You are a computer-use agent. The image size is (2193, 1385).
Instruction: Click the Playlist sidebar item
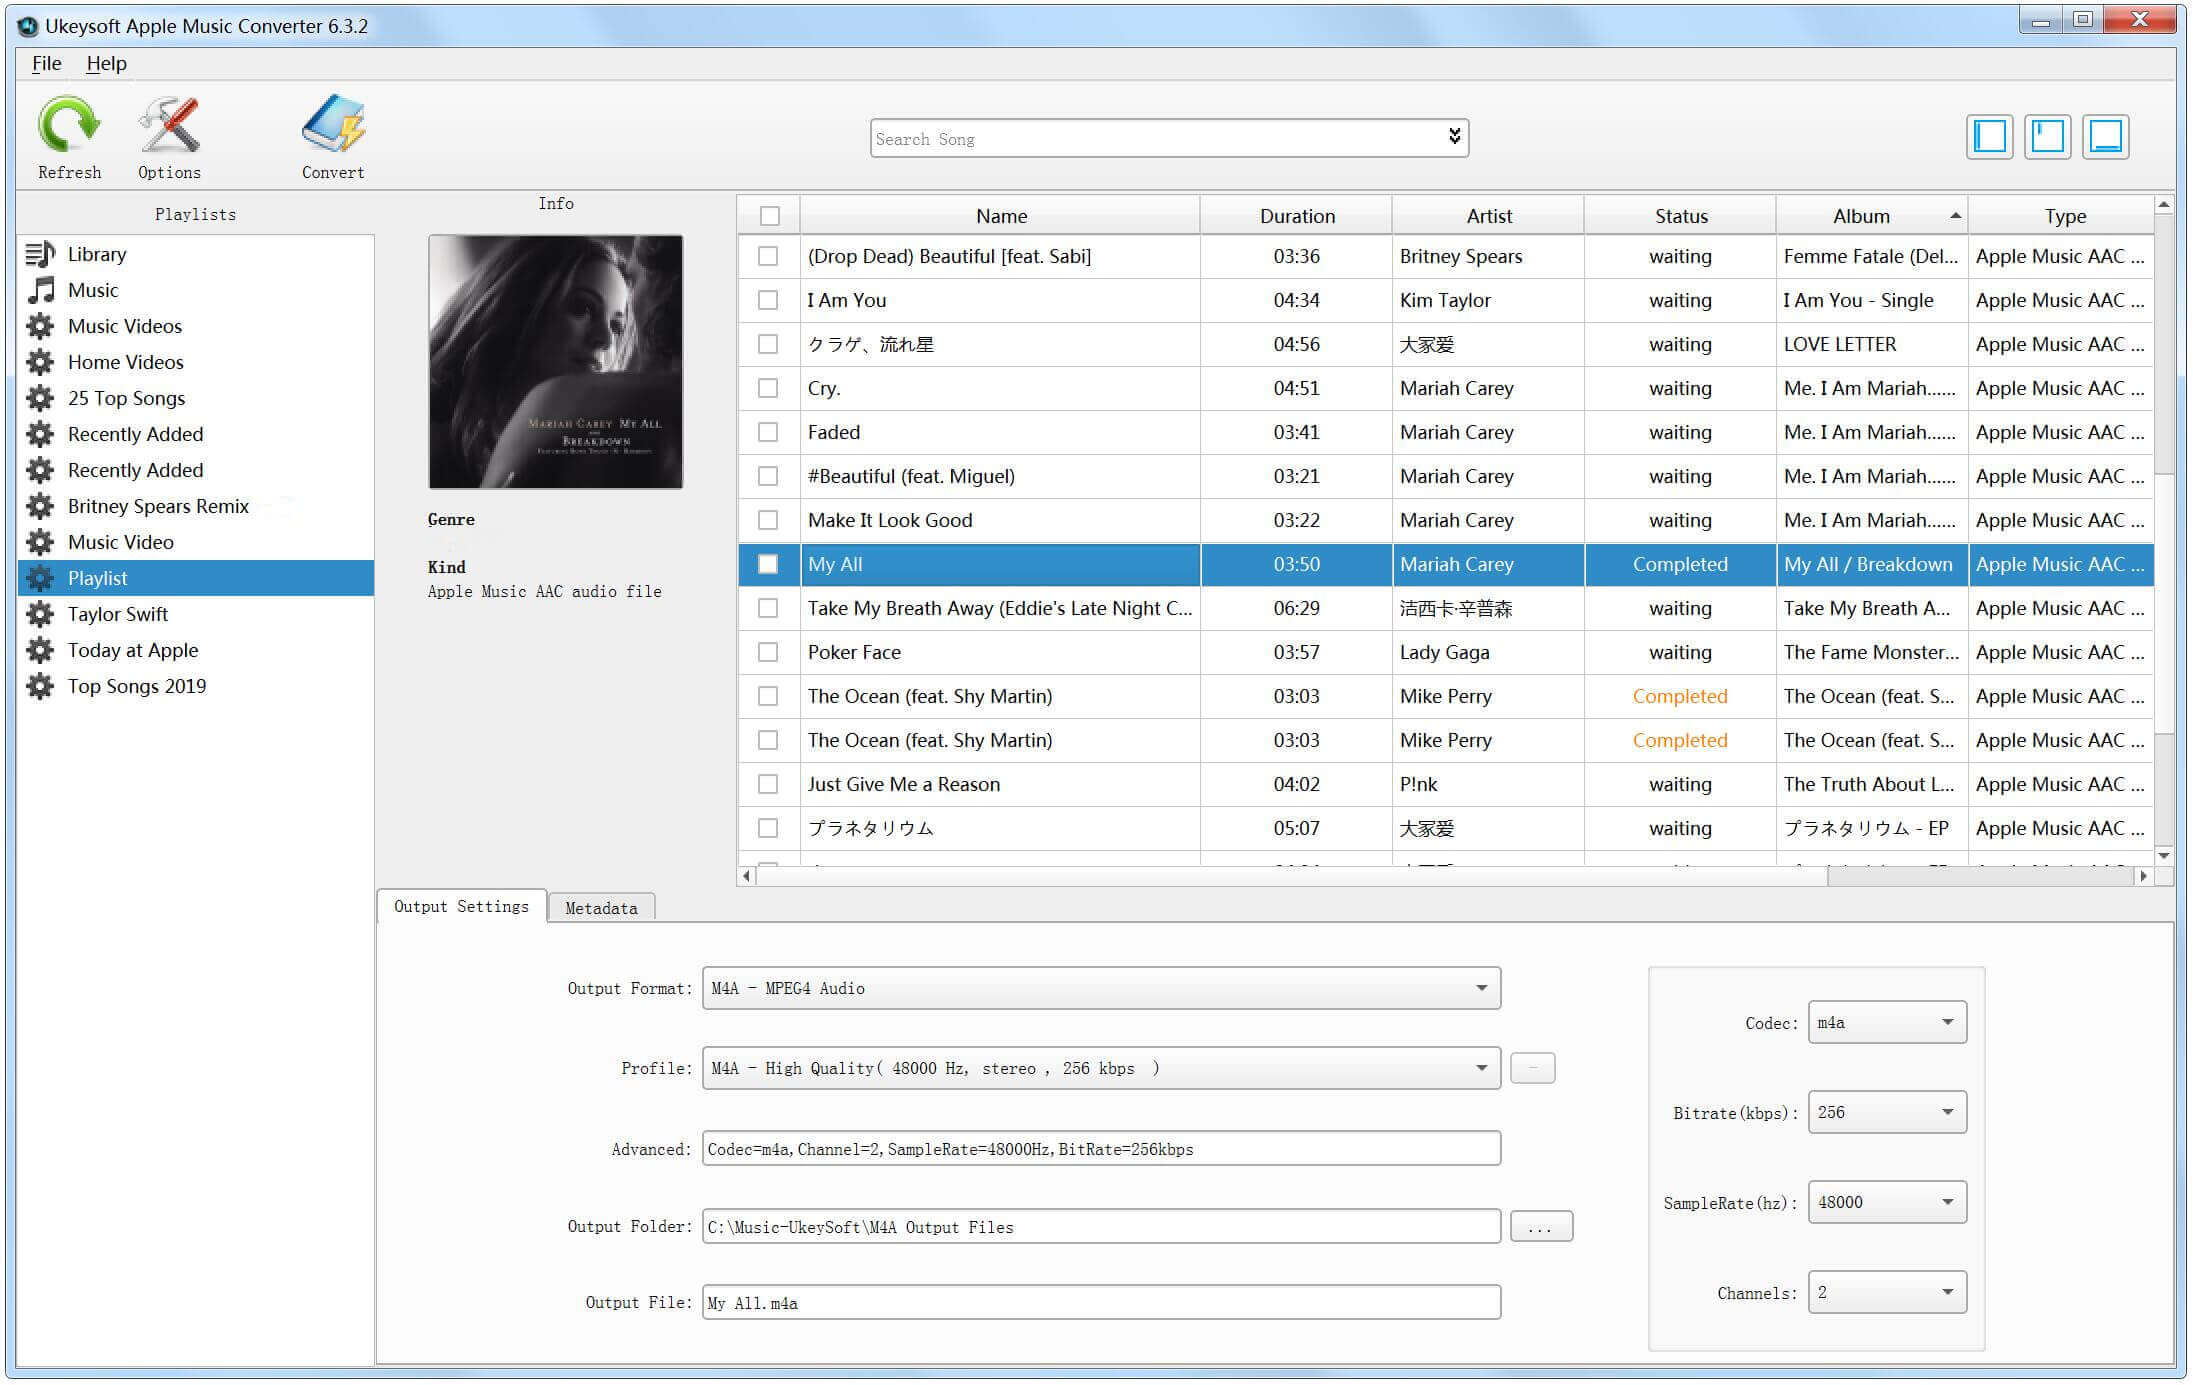(191, 578)
